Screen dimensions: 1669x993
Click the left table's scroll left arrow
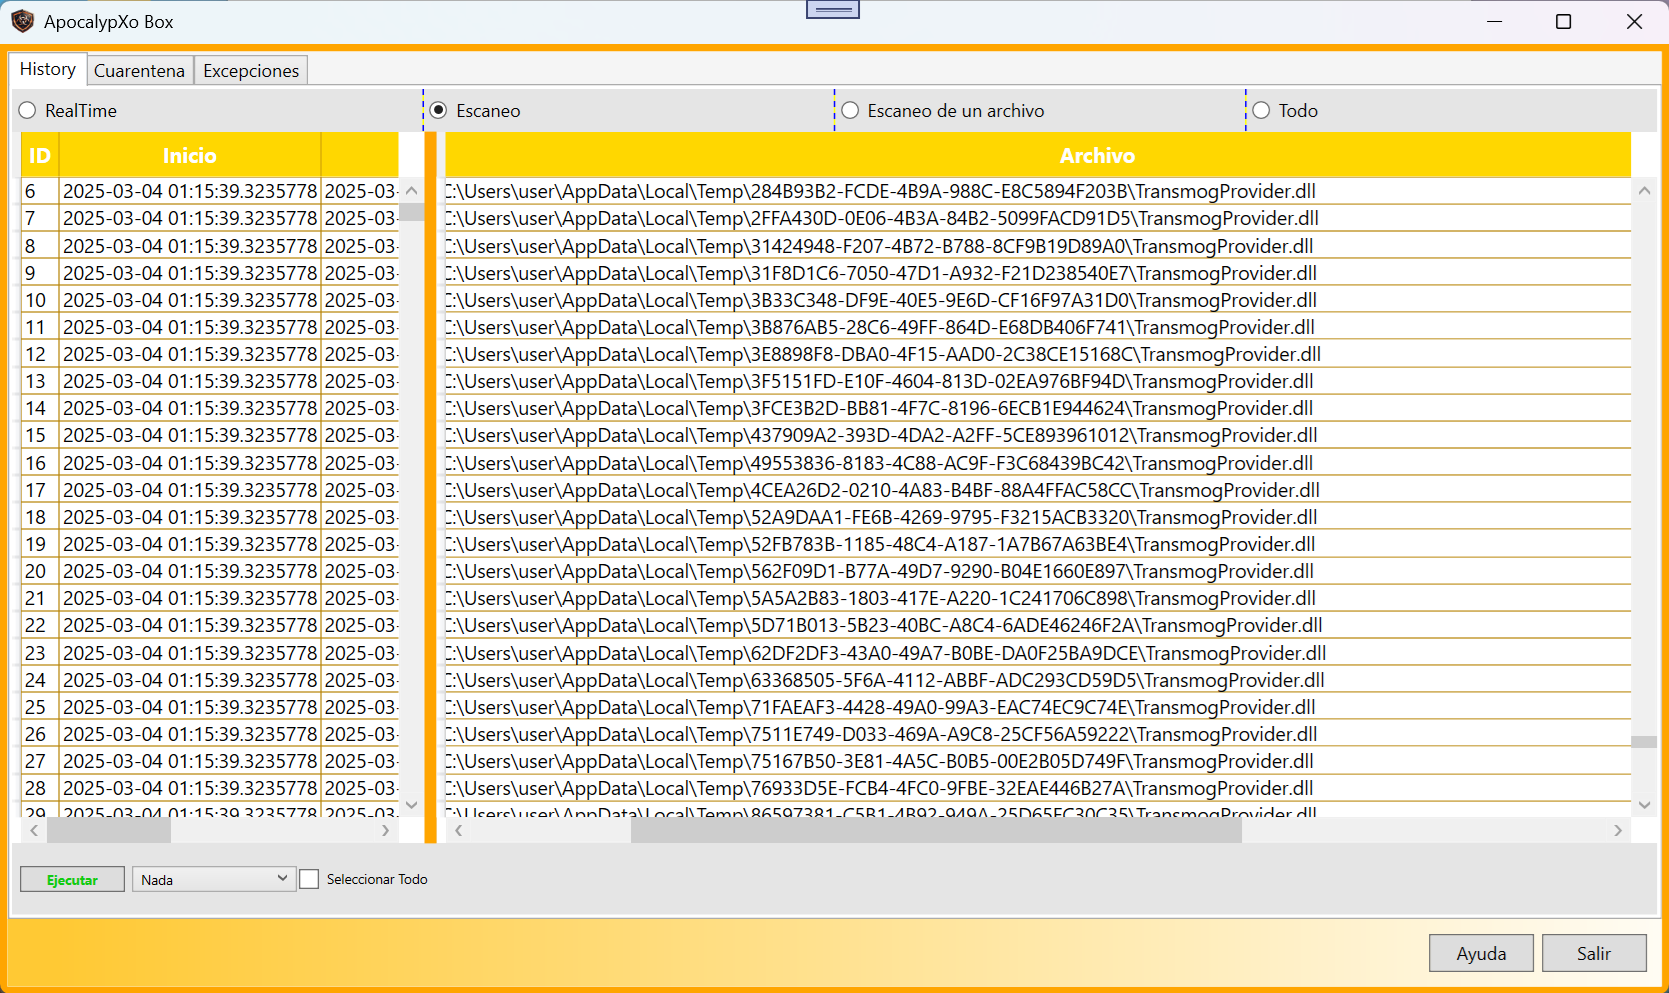click(34, 831)
